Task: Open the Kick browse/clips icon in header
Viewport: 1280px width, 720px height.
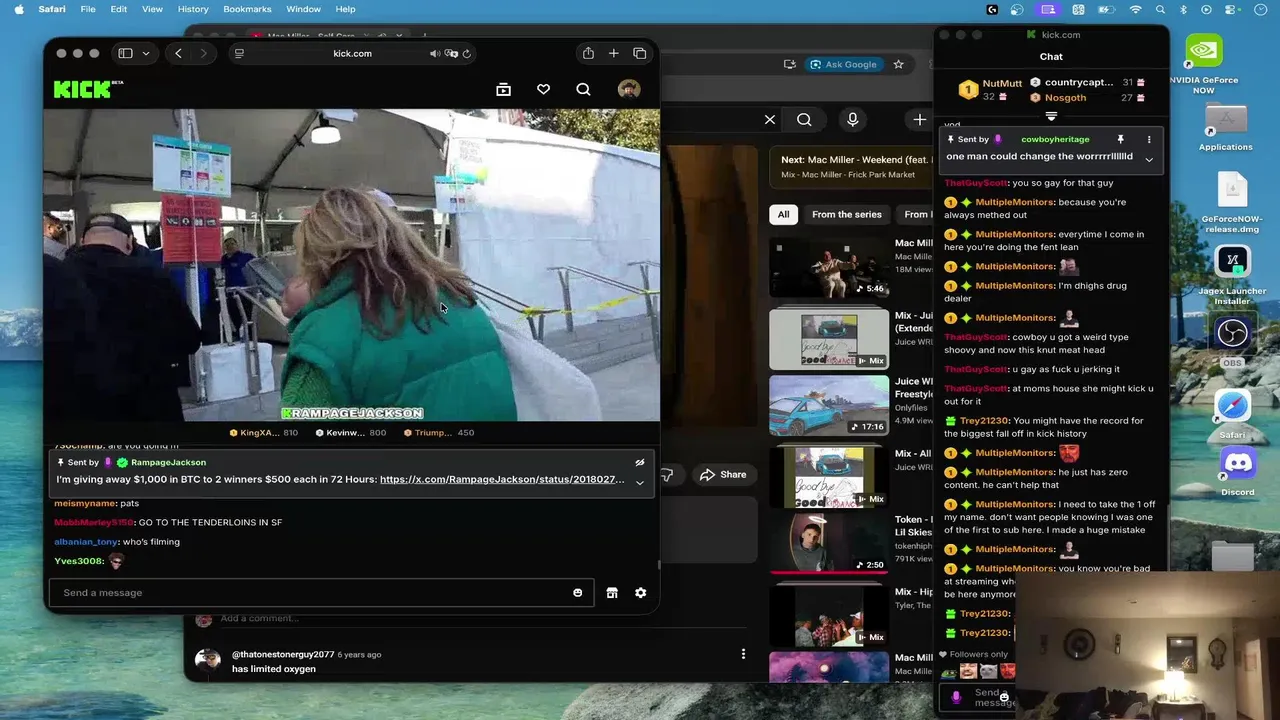Action: [503, 89]
